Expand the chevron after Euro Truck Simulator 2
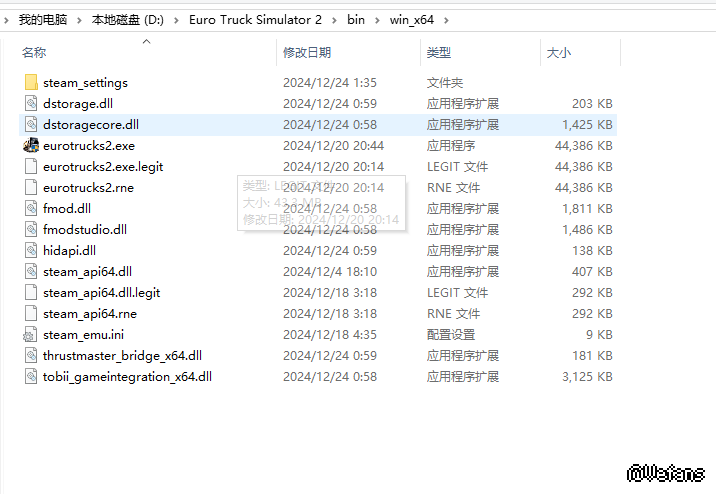The image size is (716, 494). (334, 21)
